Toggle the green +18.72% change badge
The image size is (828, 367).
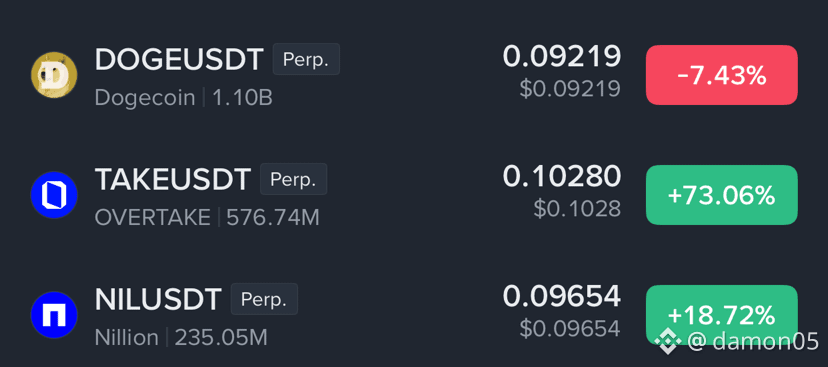coord(721,315)
